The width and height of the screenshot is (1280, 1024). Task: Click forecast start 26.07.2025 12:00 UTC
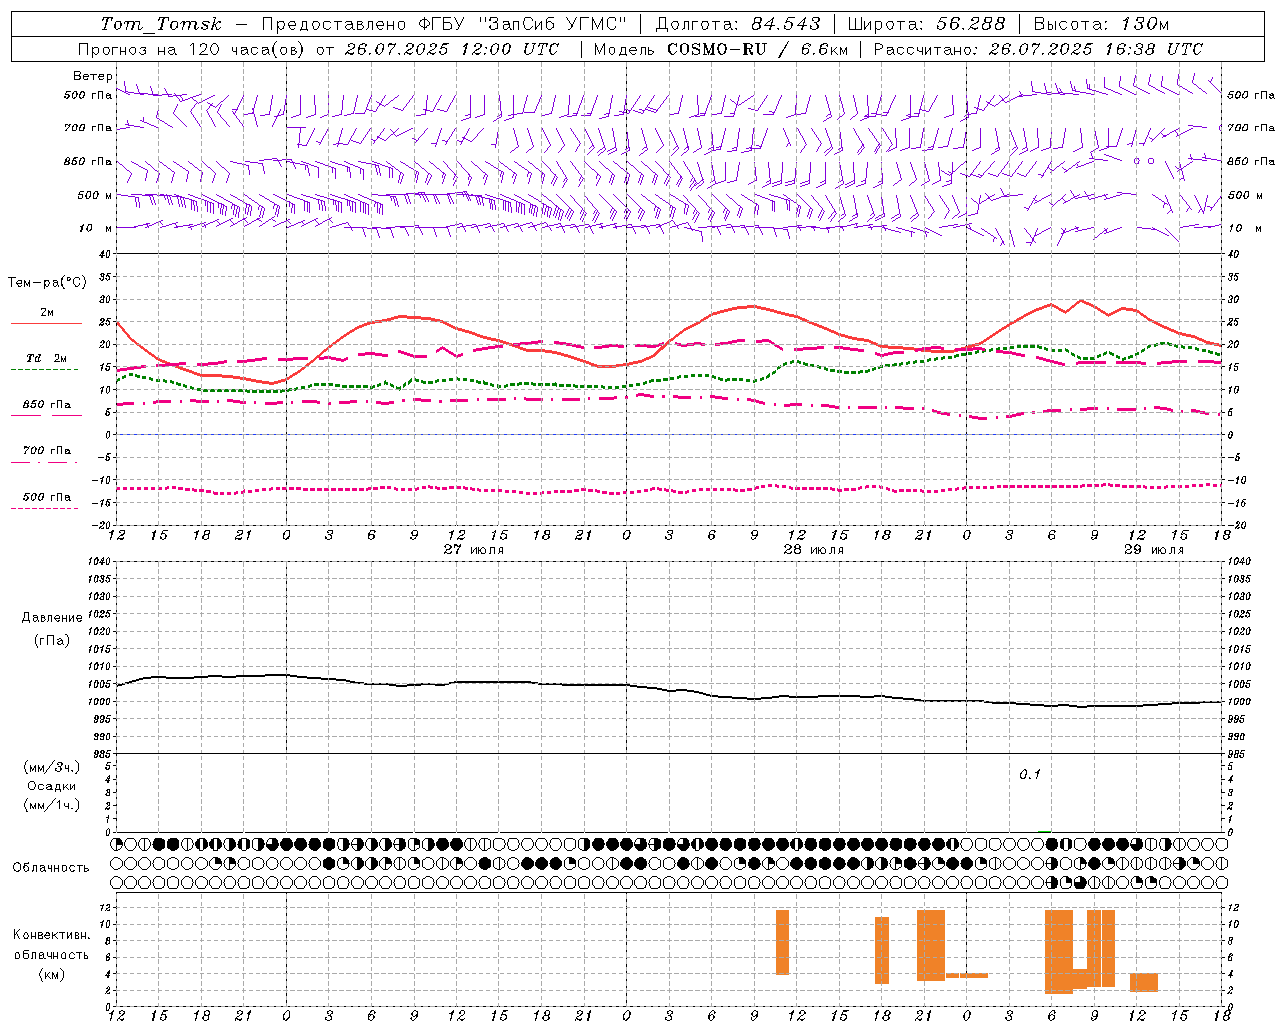[x=452, y=49]
